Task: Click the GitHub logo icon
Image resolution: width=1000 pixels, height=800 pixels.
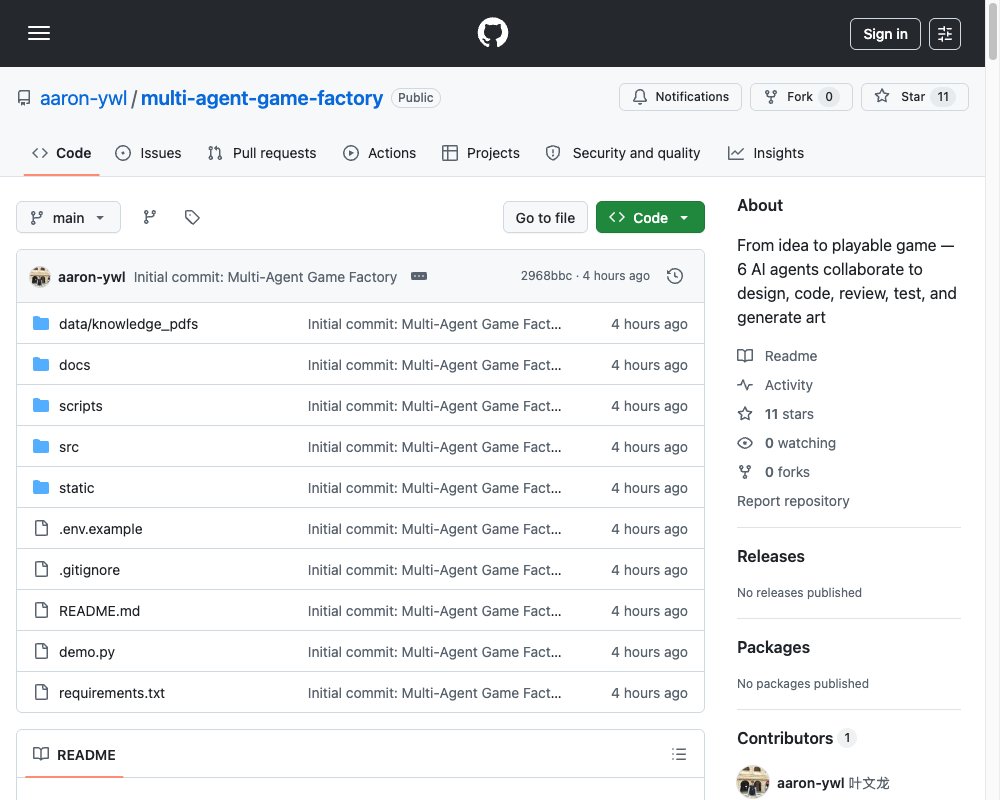Action: pyautogui.click(x=493, y=33)
